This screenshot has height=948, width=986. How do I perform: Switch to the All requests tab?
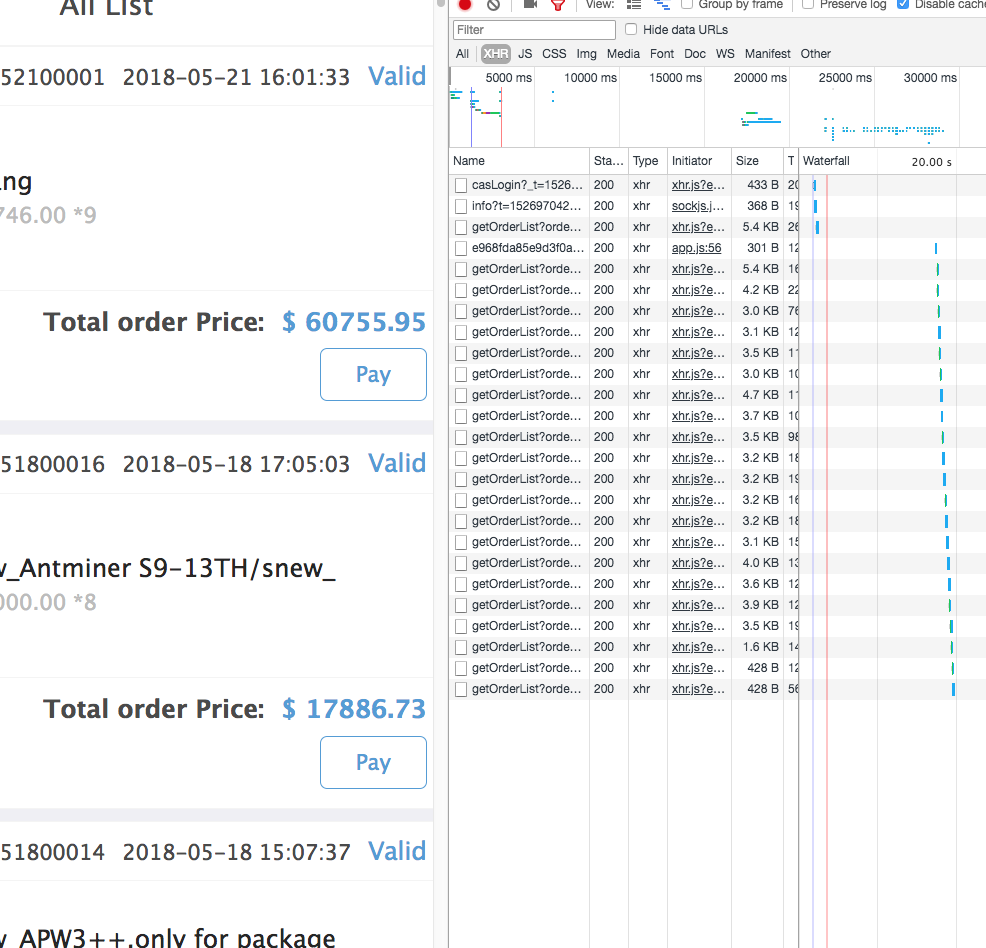click(462, 53)
